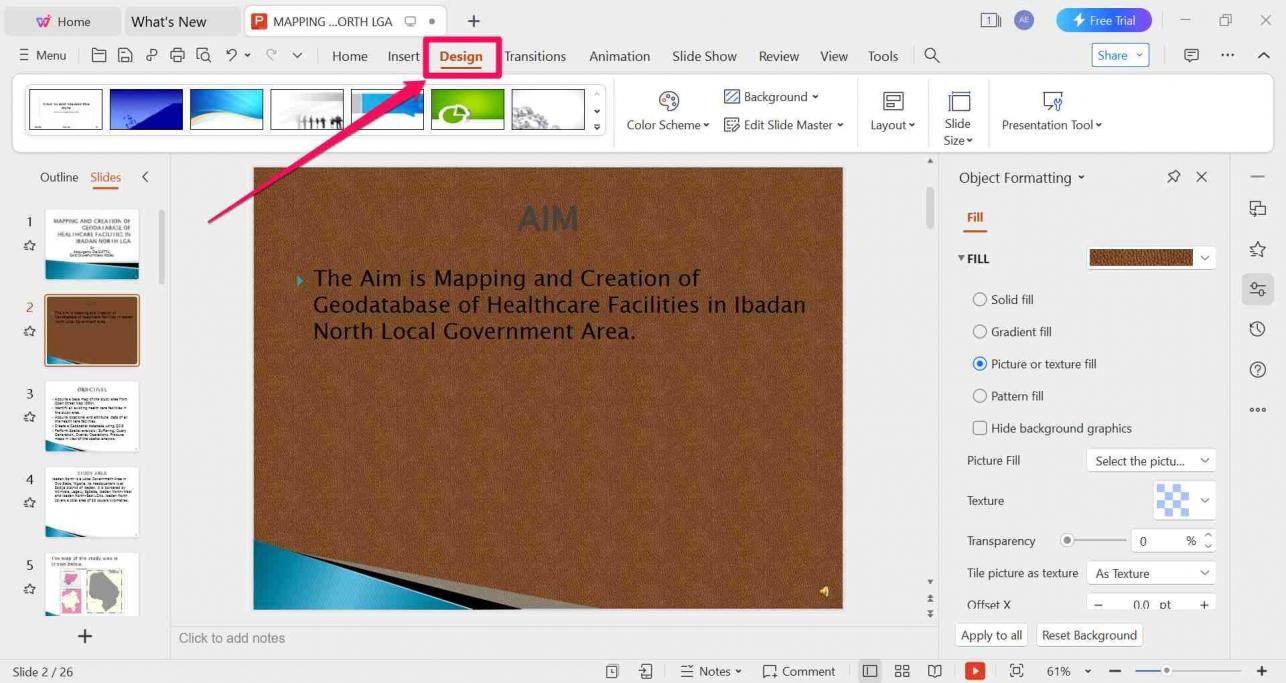The height and width of the screenshot is (683, 1286).
Task: Open the Picture Fill source dropdown
Action: (x=1150, y=461)
